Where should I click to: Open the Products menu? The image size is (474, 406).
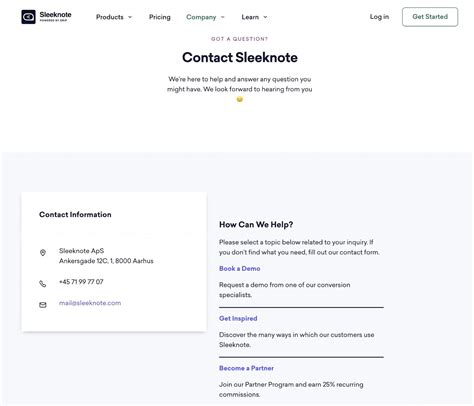110,17
